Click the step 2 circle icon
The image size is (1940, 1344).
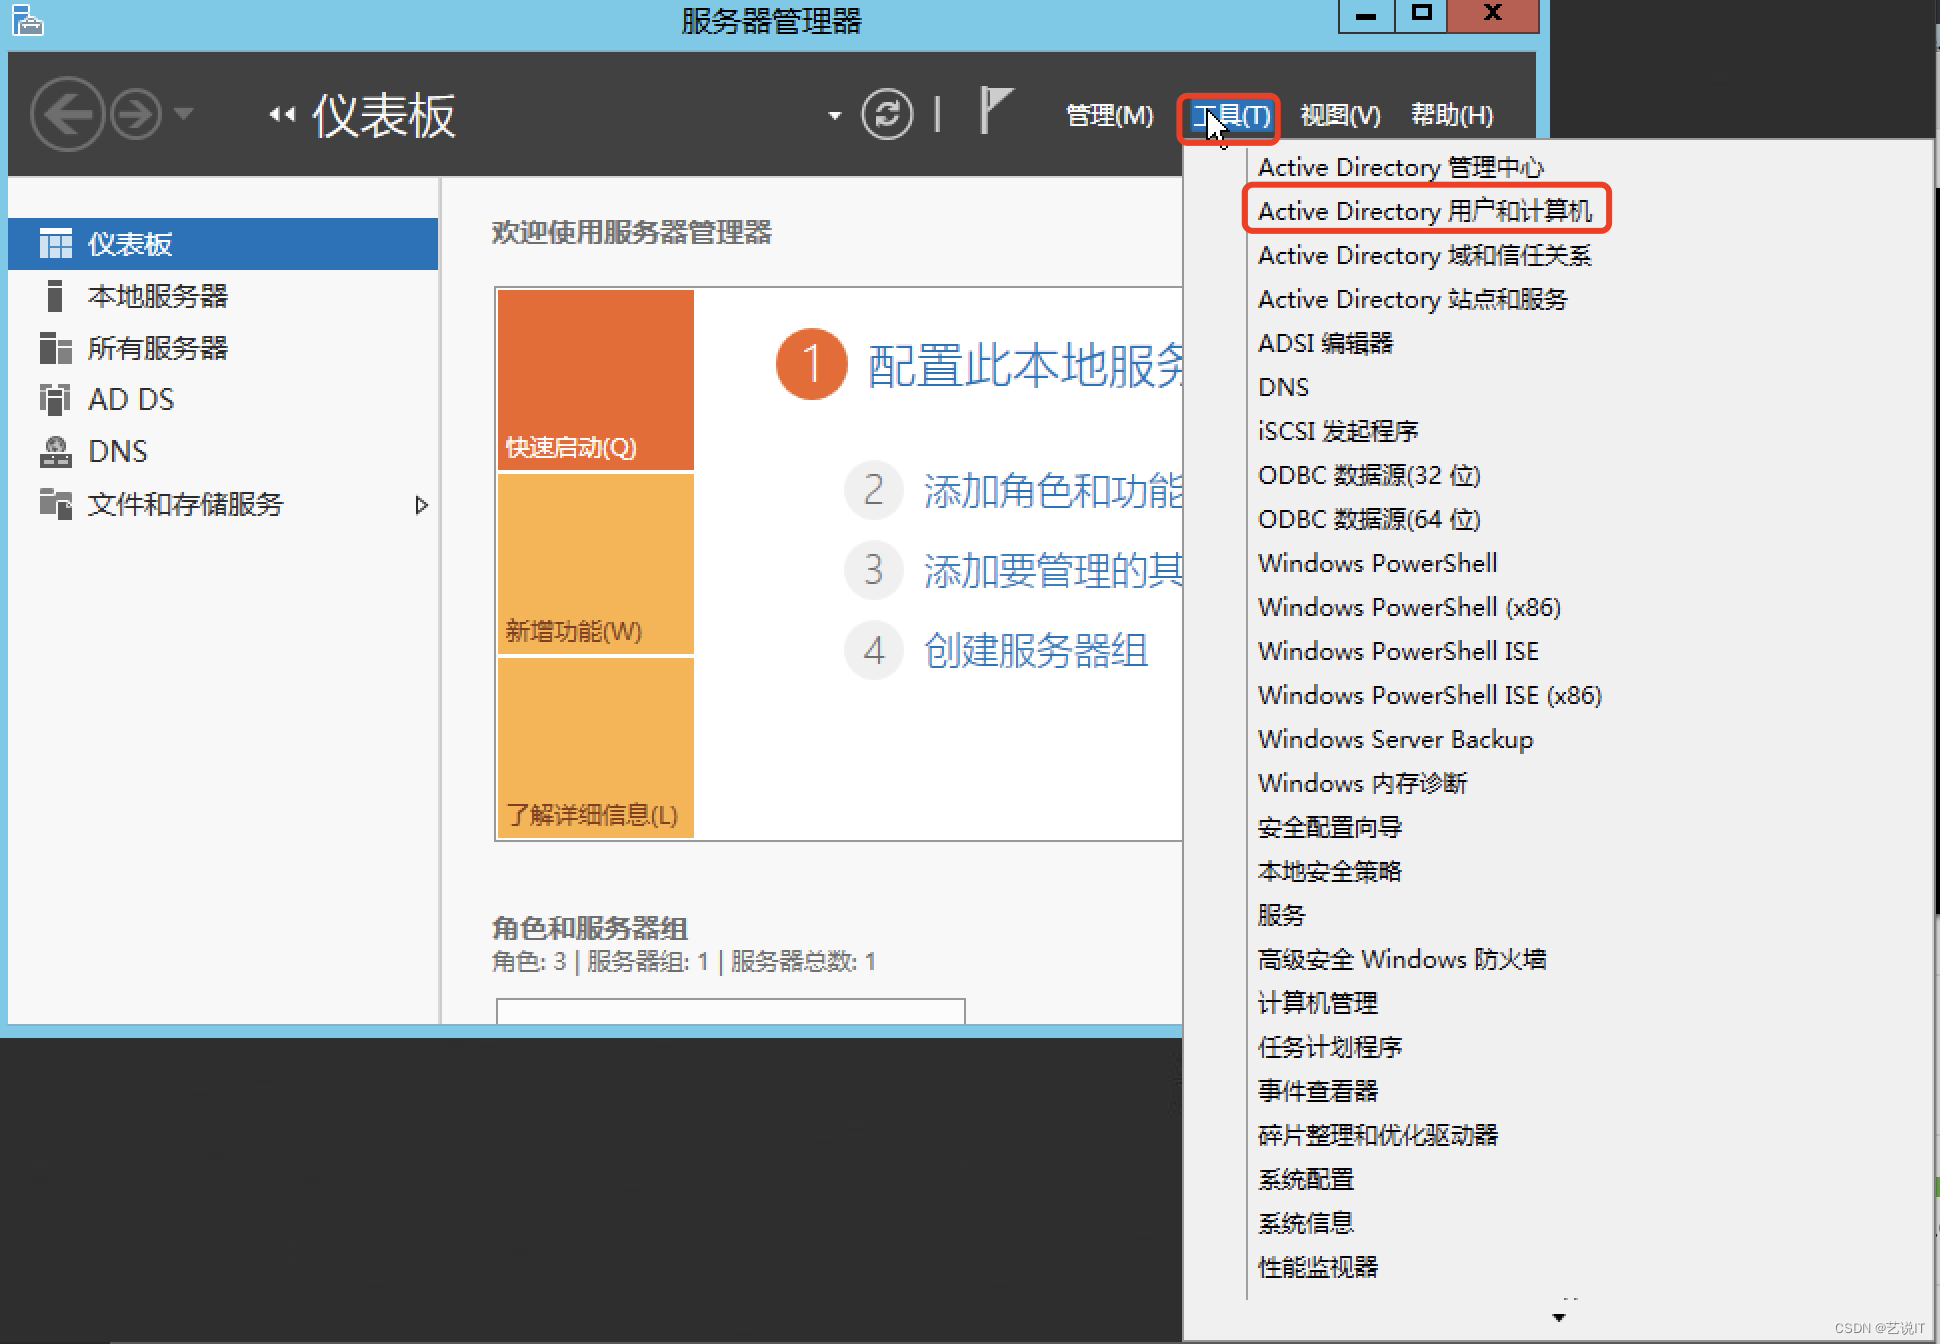point(874,490)
